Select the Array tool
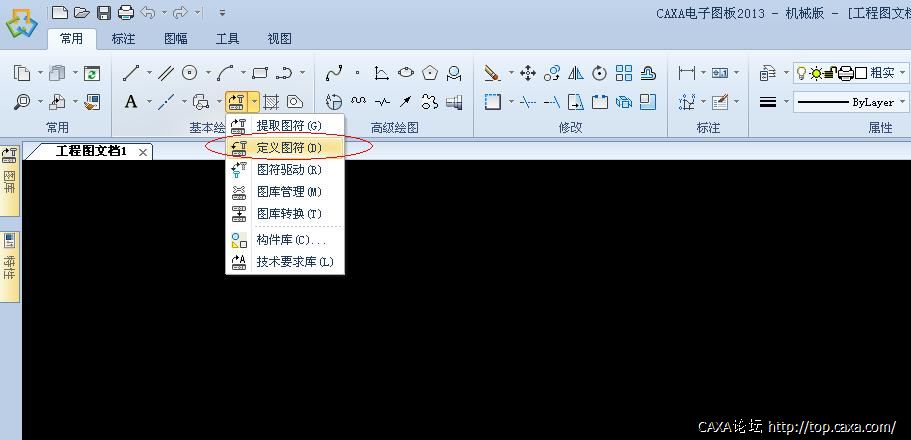This screenshot has width=911, height=440. [x=623, y=73]
